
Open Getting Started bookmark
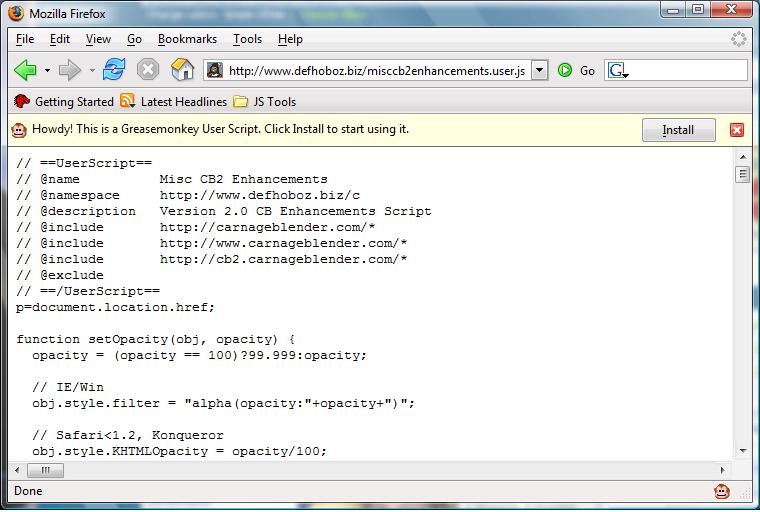(x=63, y=101)
